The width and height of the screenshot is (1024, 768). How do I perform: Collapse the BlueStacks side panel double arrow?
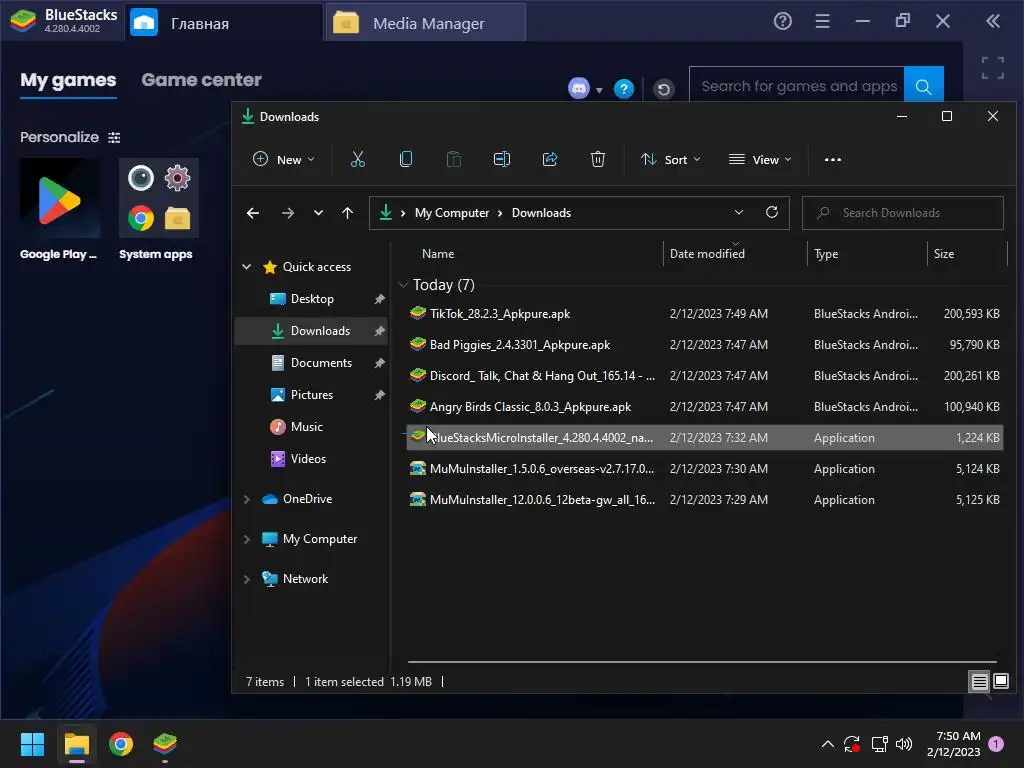[x=993, y=22]
